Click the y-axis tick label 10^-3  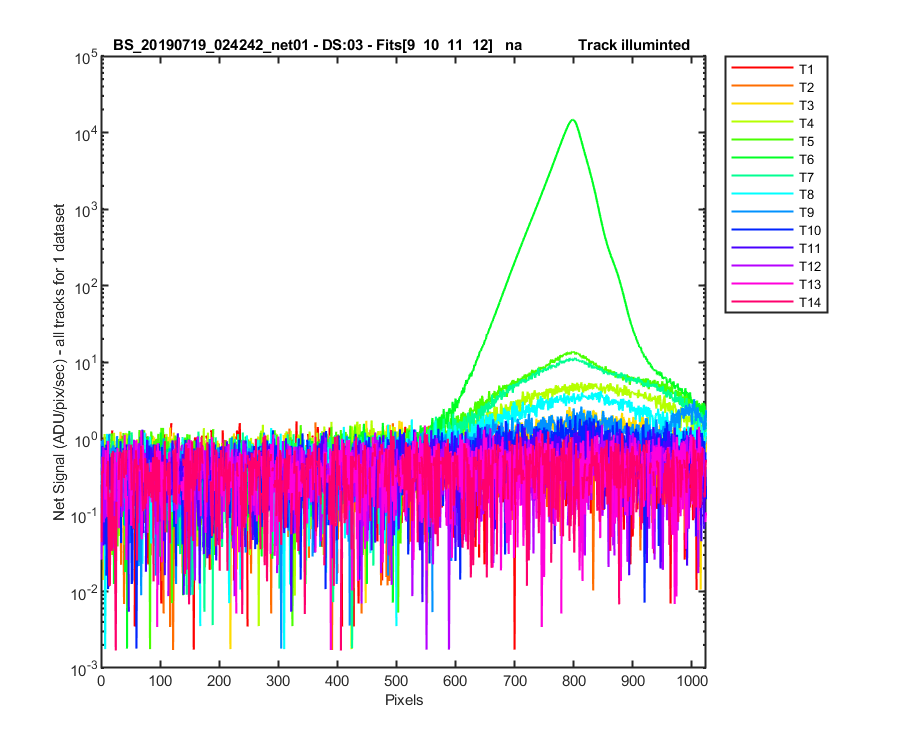tap(85, 669)
